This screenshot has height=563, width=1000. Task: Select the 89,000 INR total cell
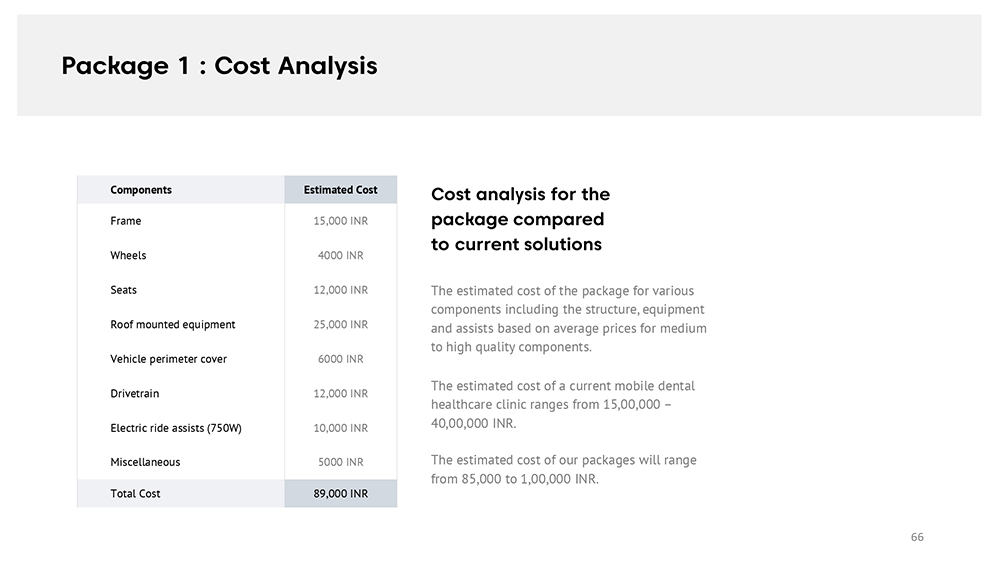click(341, 494)
